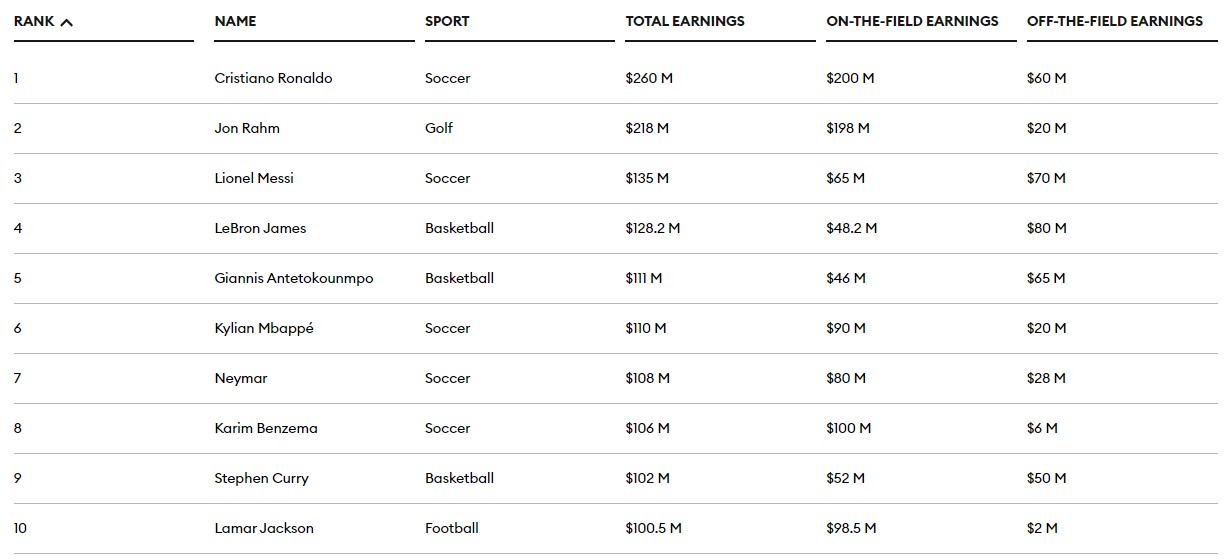Click the Golf sport cell
The image size is (1229, 560).
(439, 128)
